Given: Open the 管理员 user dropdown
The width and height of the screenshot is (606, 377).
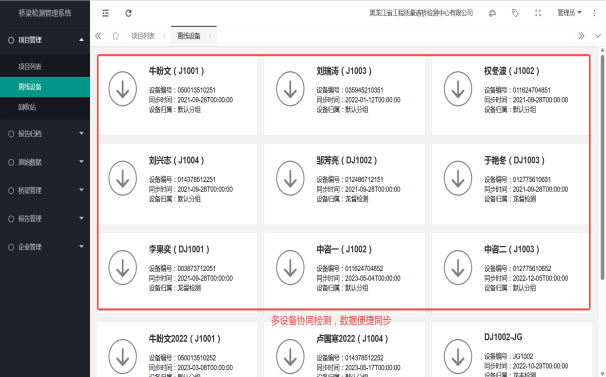Looking at the screenshot, I should point(569,13).
